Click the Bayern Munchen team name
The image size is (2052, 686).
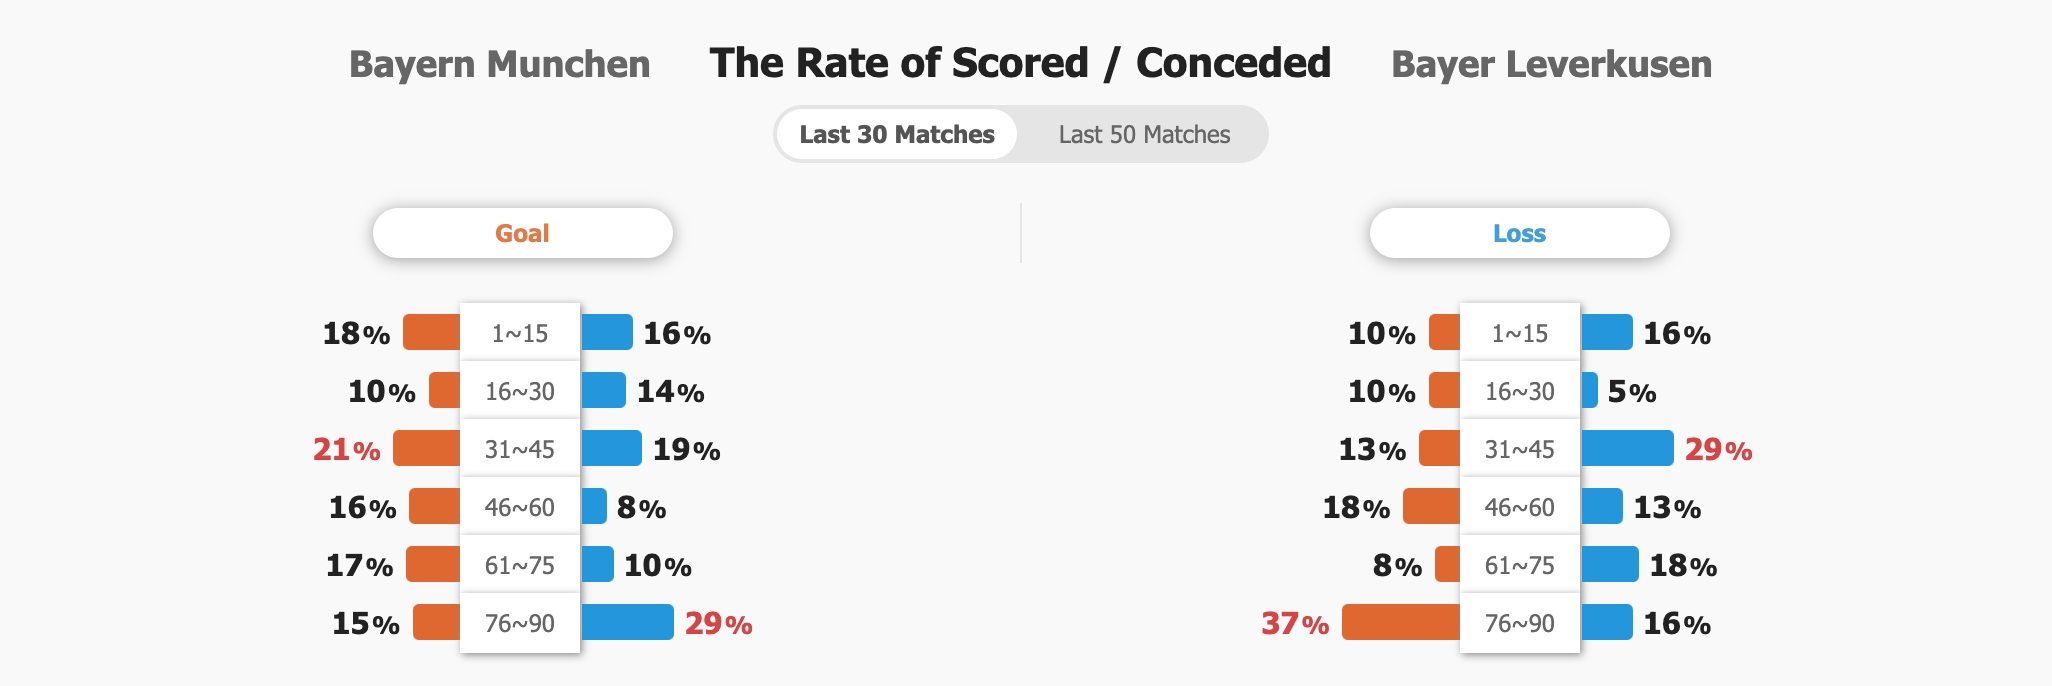coord(499,64)
